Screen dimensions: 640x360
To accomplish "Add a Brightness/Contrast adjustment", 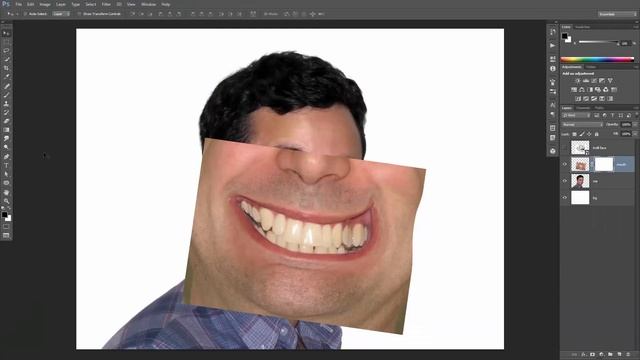I will coord(578,81).
